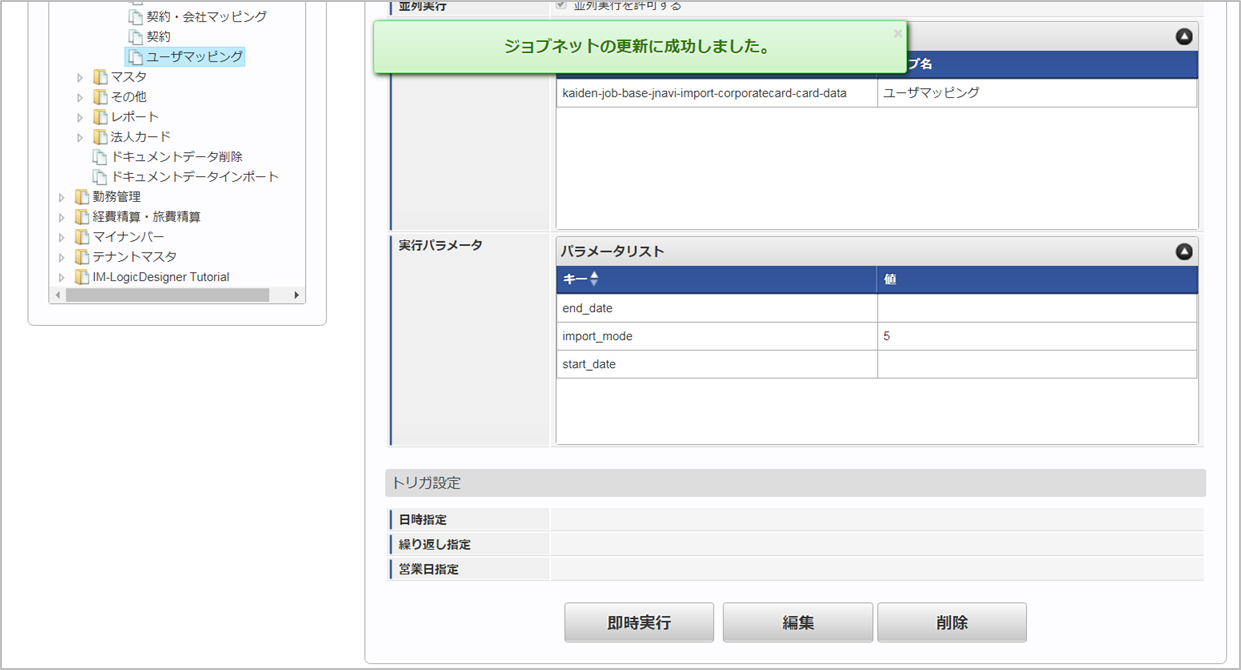The height and width of the screenshot is (670, 1241).
Task: Click the IM-LogicDesigner Tutorial folder icon
Action: click(82, 277)
